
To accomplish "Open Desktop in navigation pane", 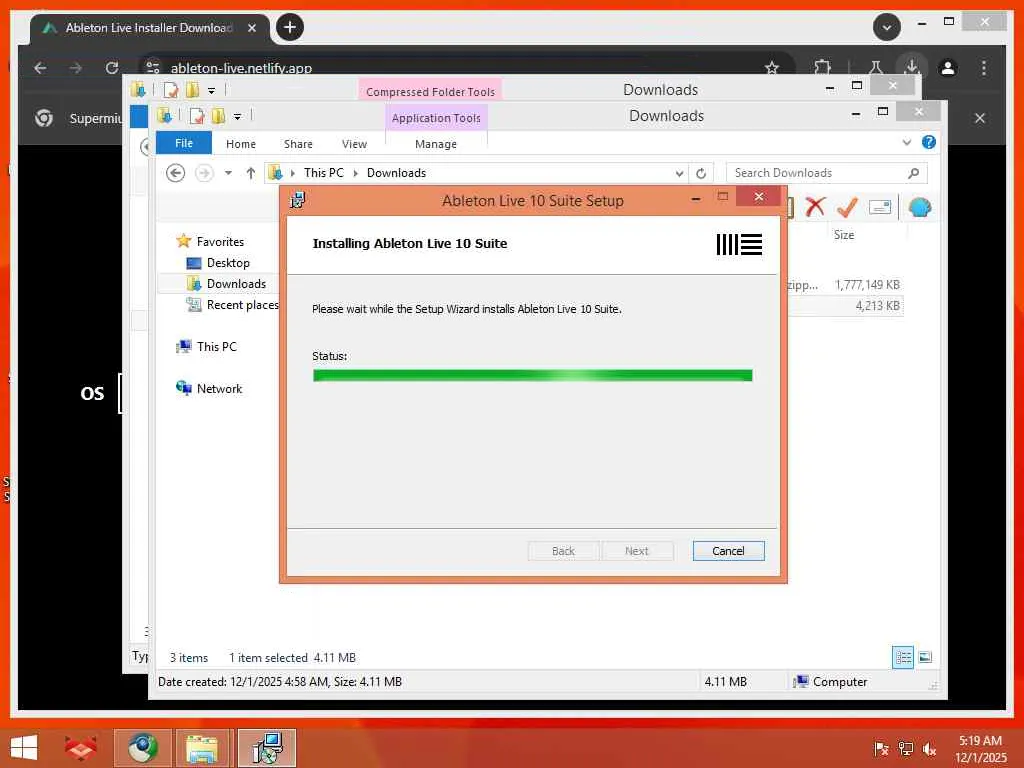I will pos(228,263).
